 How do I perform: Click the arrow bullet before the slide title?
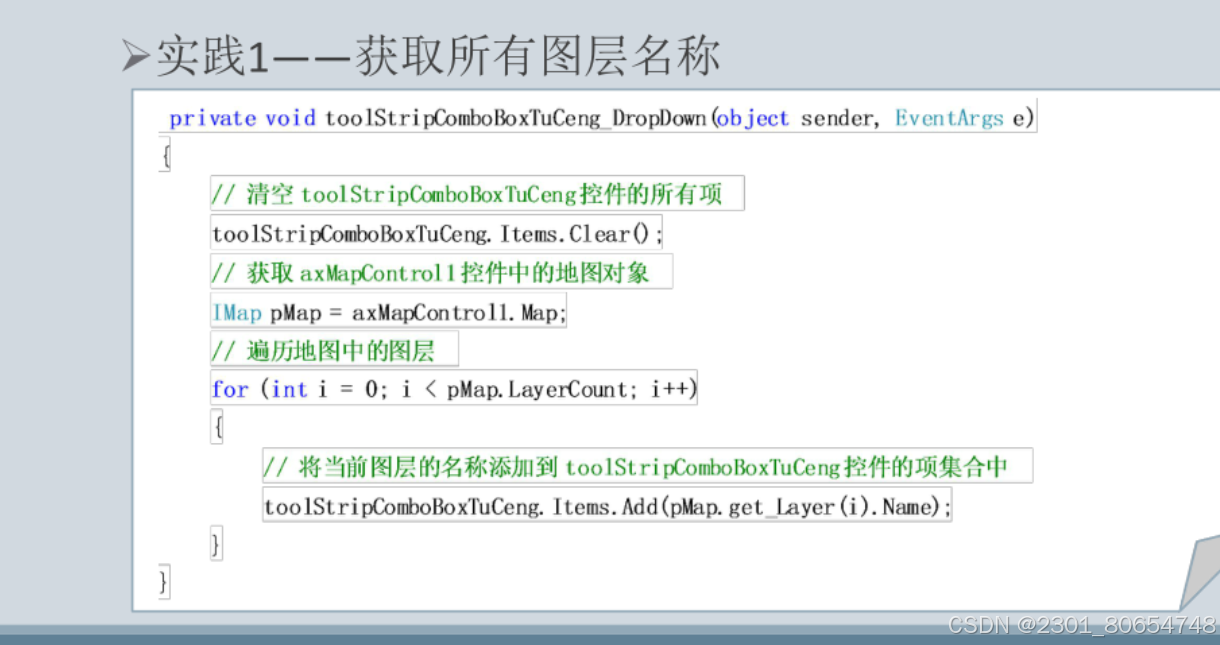coord(135,58)
